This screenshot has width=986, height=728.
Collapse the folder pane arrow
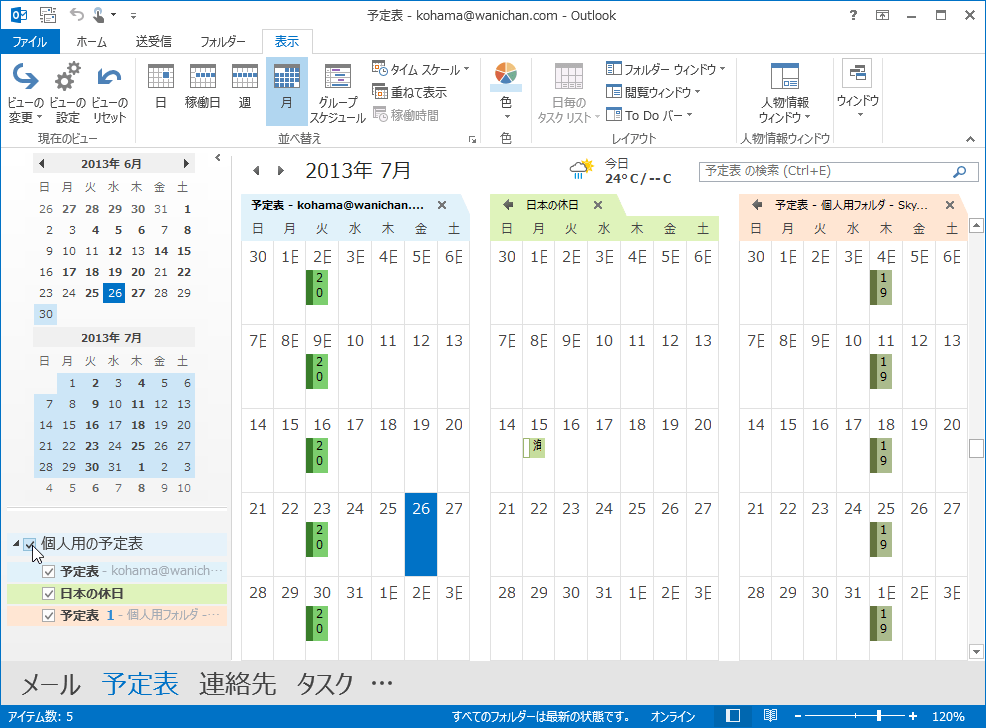pos(218,158)
